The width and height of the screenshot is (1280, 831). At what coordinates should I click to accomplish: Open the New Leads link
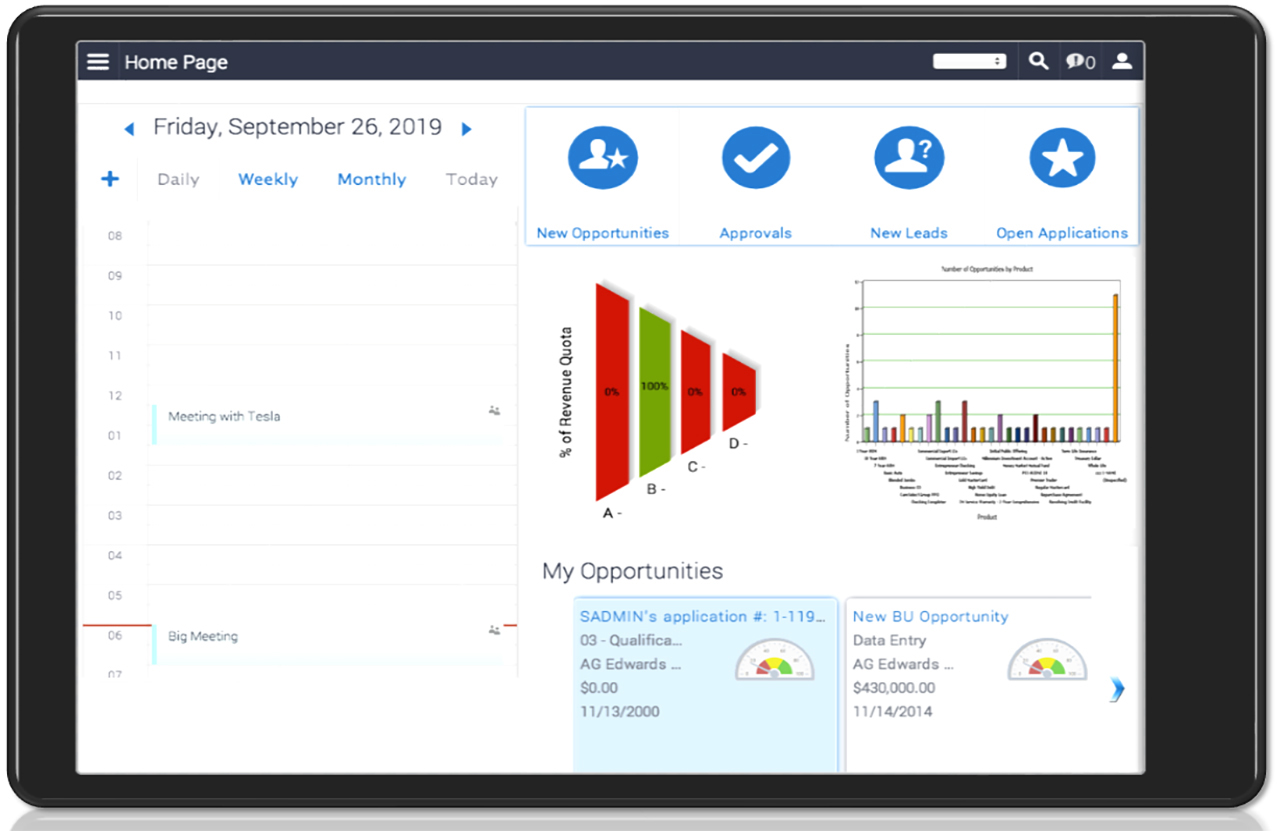point(909,233)
